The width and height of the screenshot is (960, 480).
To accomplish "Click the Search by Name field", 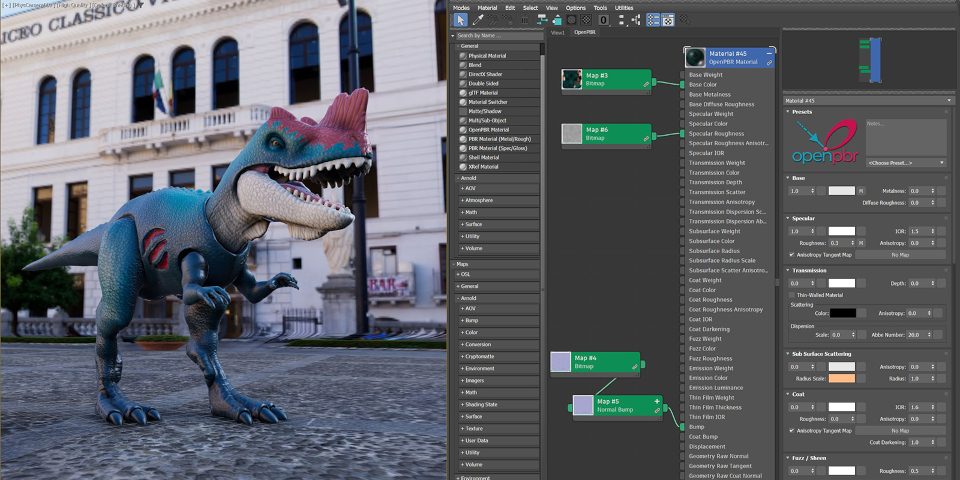I will (497, 35).
